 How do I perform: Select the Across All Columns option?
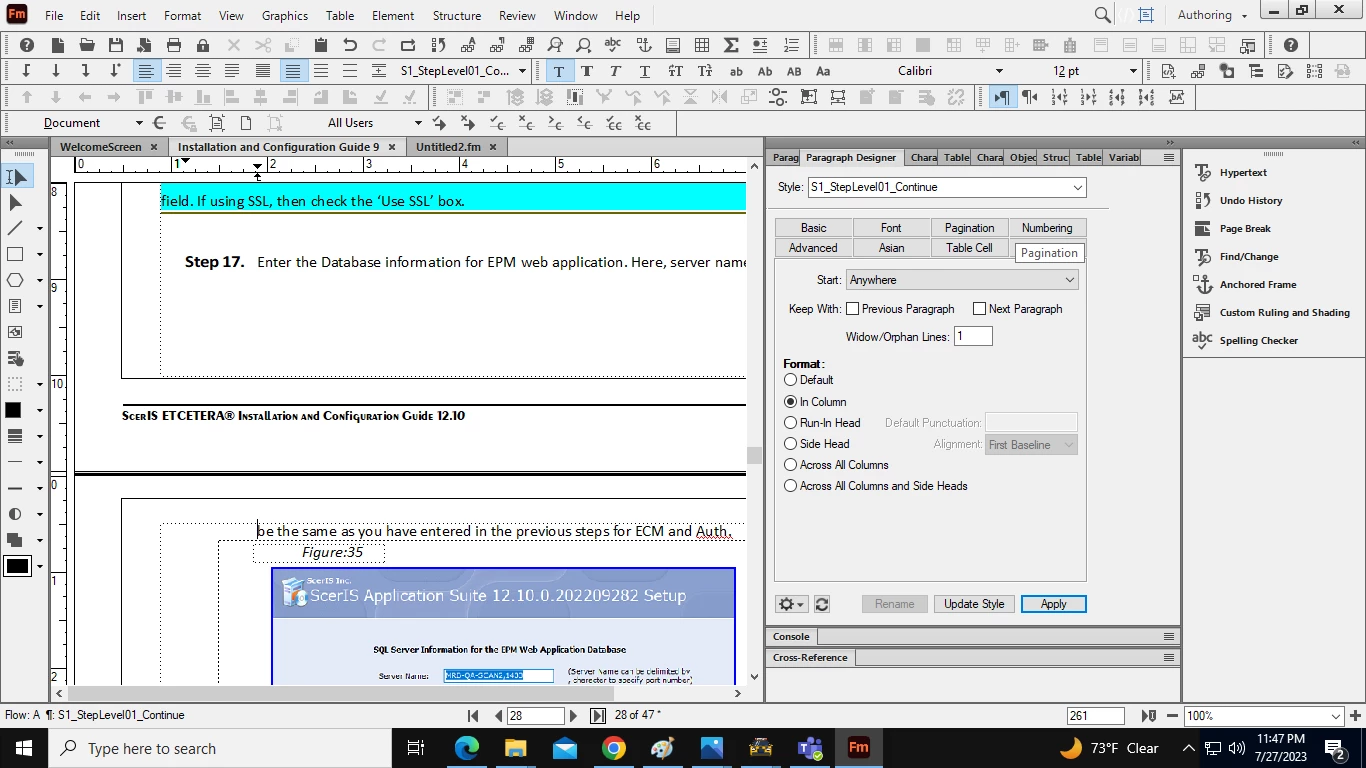click(791, 465)
